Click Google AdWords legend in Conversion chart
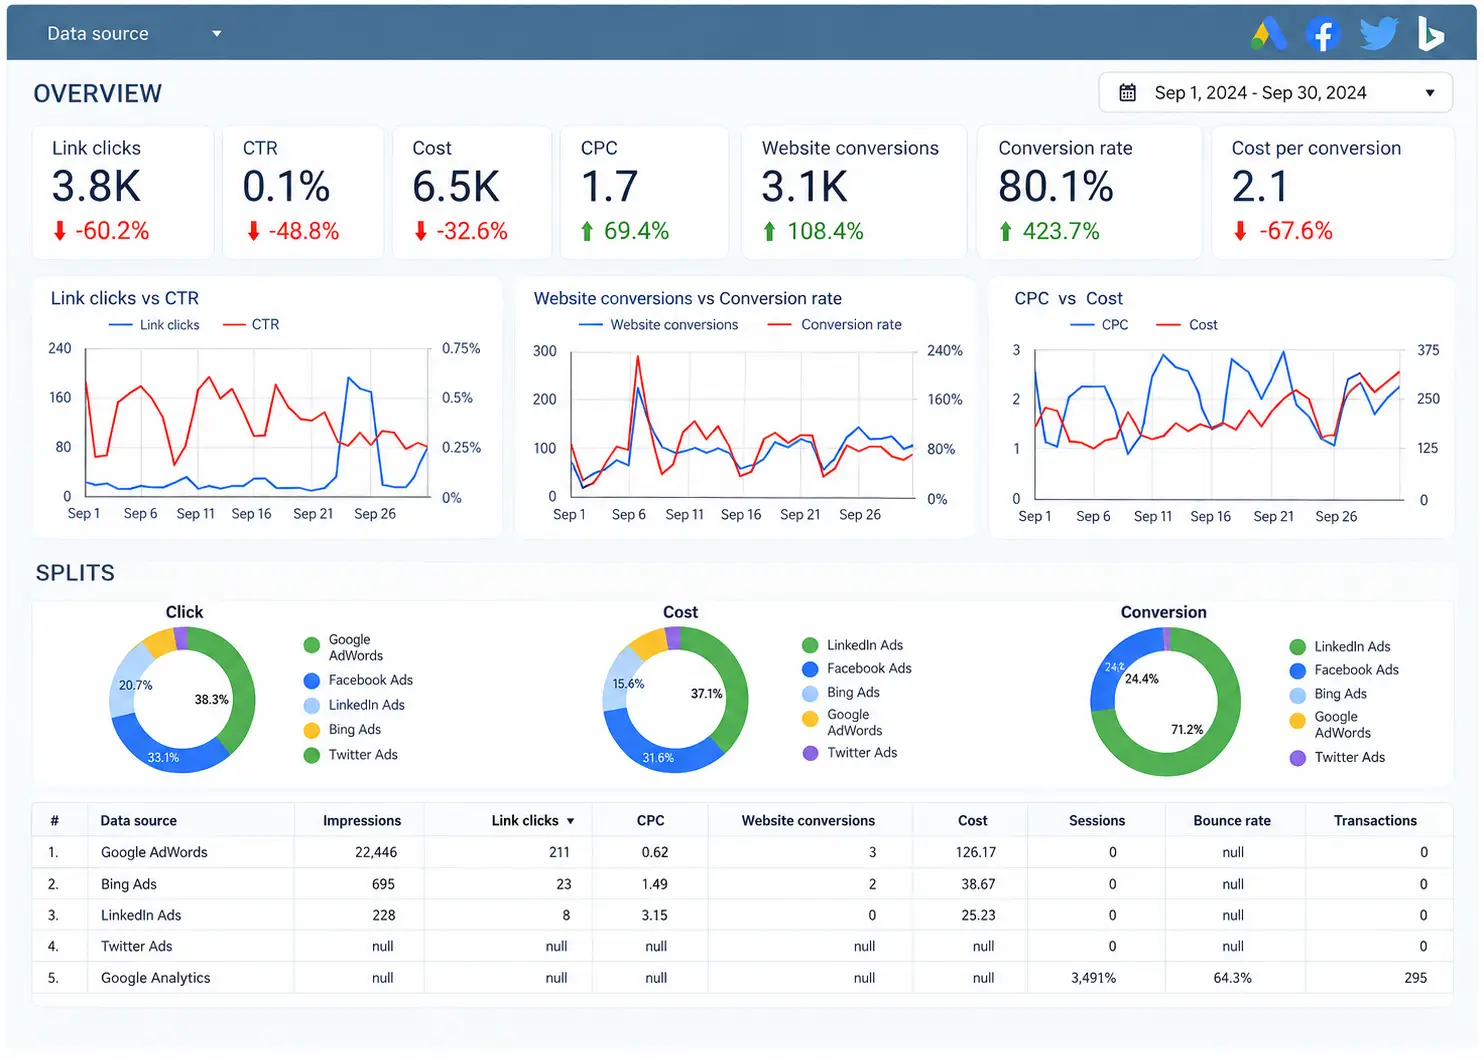 pos(1330,725)
